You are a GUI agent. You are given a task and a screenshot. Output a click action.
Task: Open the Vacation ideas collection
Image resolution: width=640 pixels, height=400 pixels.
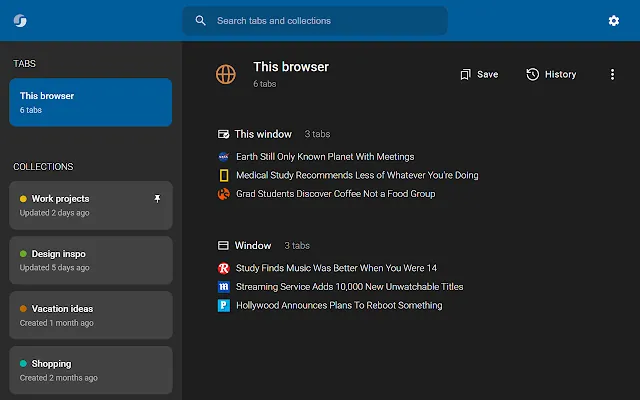pos(91,315)
